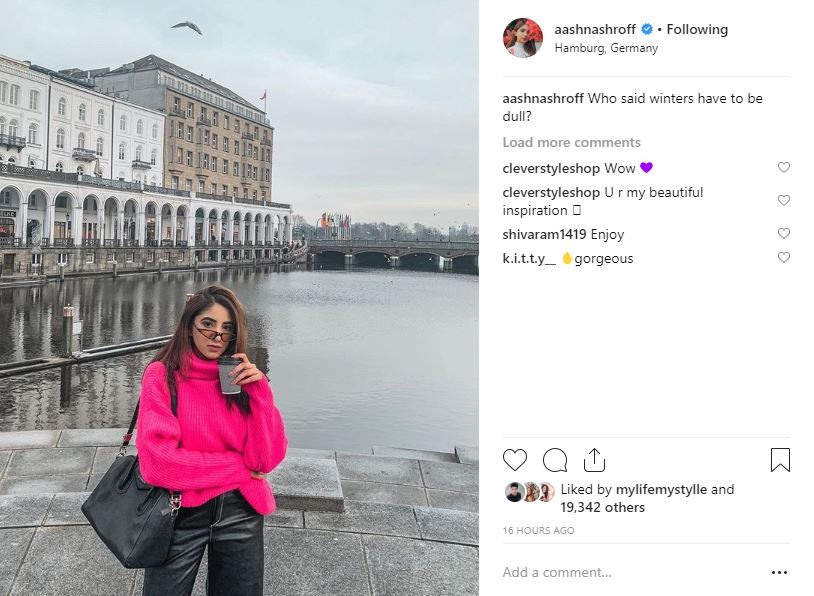Open the comment speech bubble icon
The width and height of the screenshot is (814, 596).
tap(554, 460)
